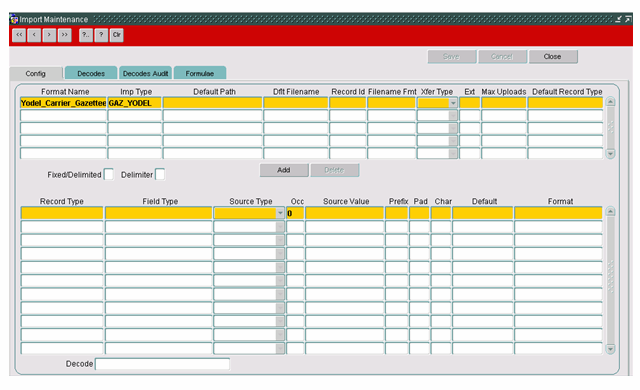
Task: Click the Decode input field
Action: tap(162, 364)
